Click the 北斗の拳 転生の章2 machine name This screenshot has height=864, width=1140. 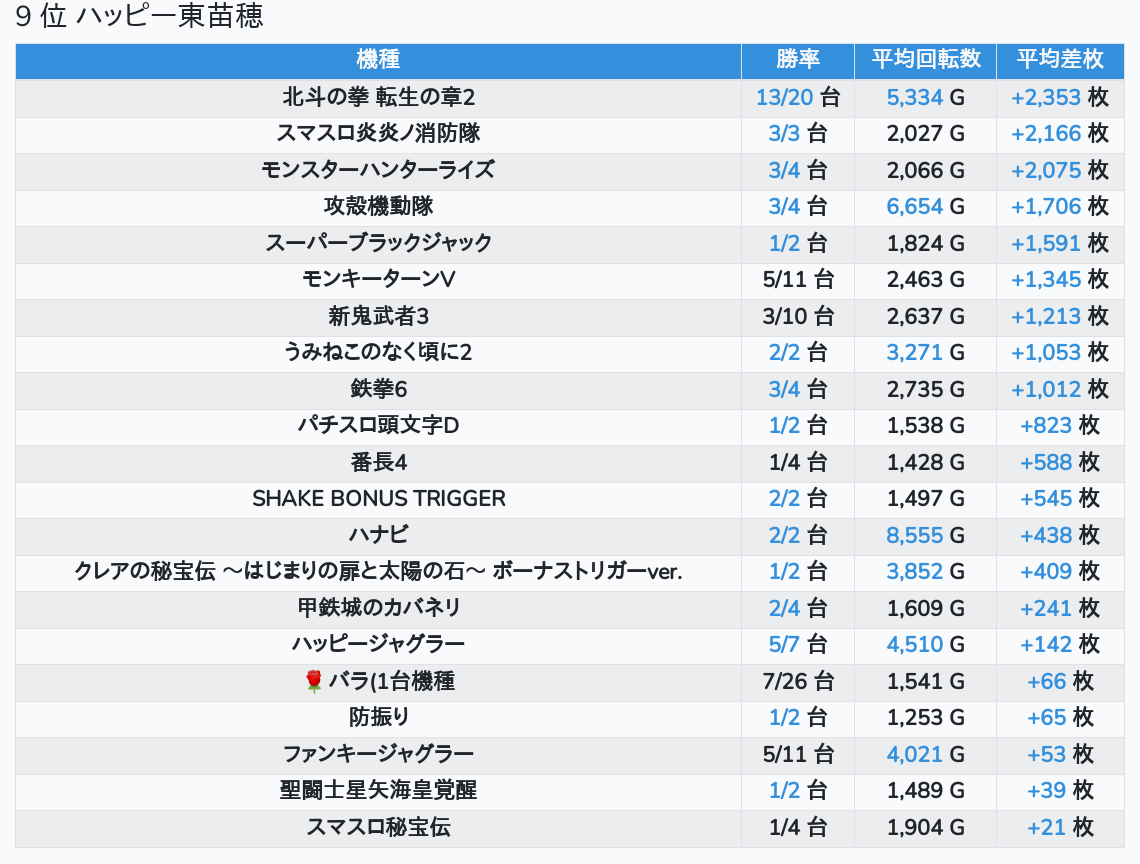[x=378, y=97]
